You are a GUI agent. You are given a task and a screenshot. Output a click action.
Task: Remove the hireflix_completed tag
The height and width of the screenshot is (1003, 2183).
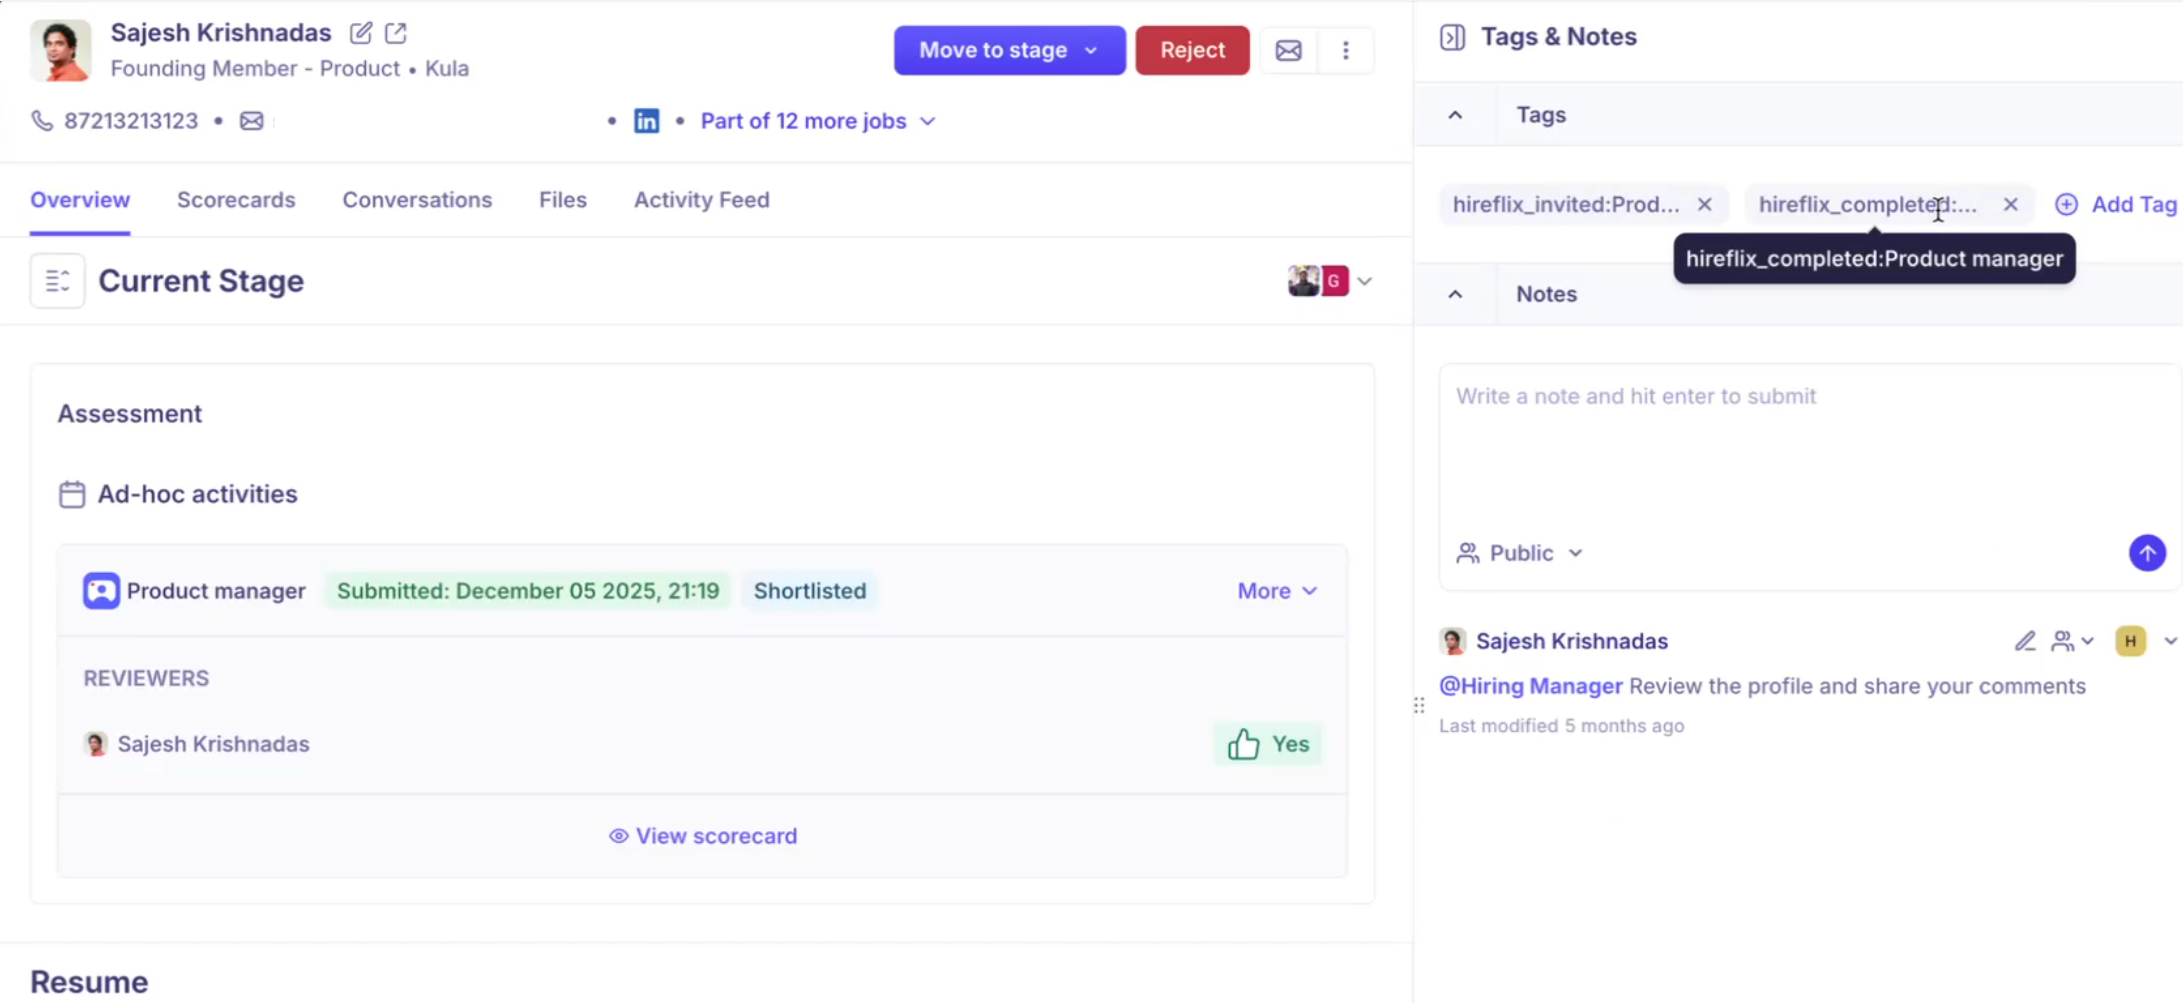(x=2011, y=204)
